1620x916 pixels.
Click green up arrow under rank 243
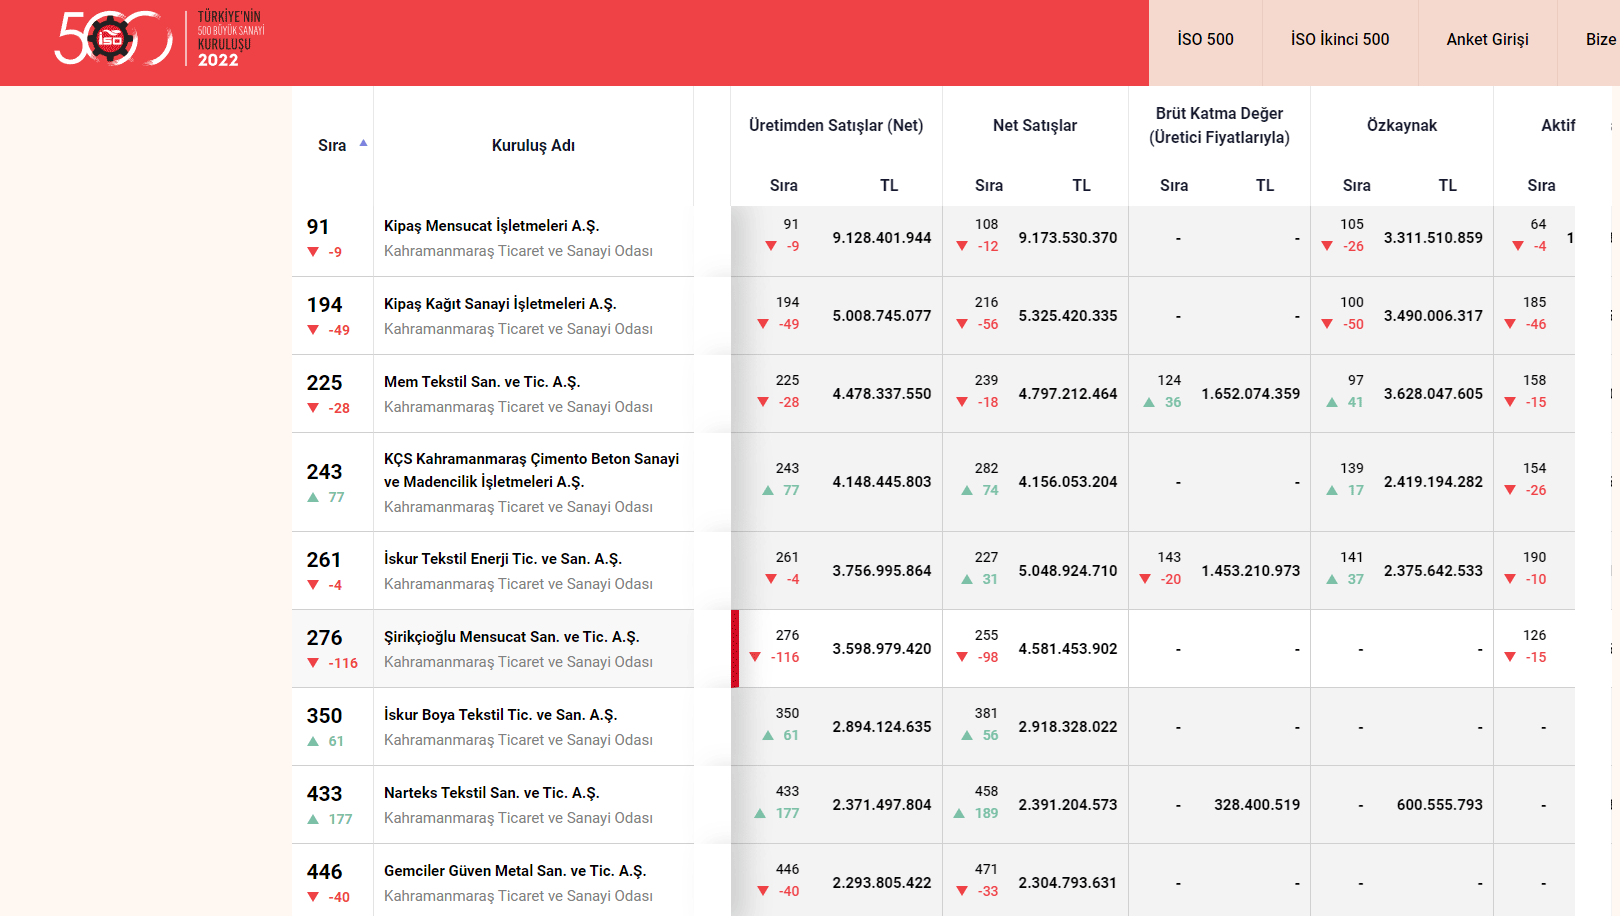click(x=313, y=497)
